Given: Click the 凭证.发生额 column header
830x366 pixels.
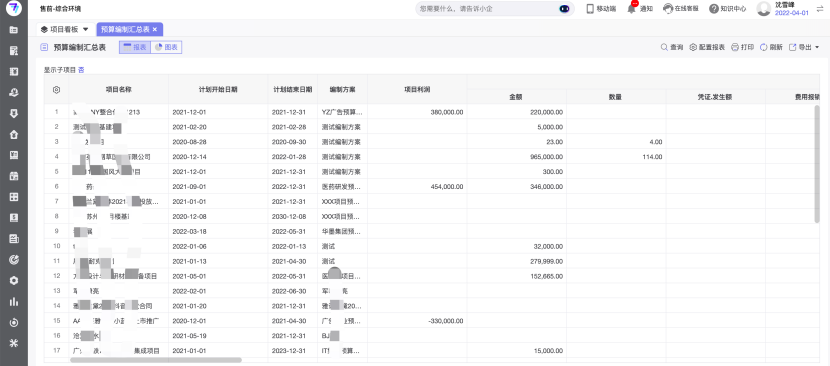Looking at the screenshot, I should [715, 97].
